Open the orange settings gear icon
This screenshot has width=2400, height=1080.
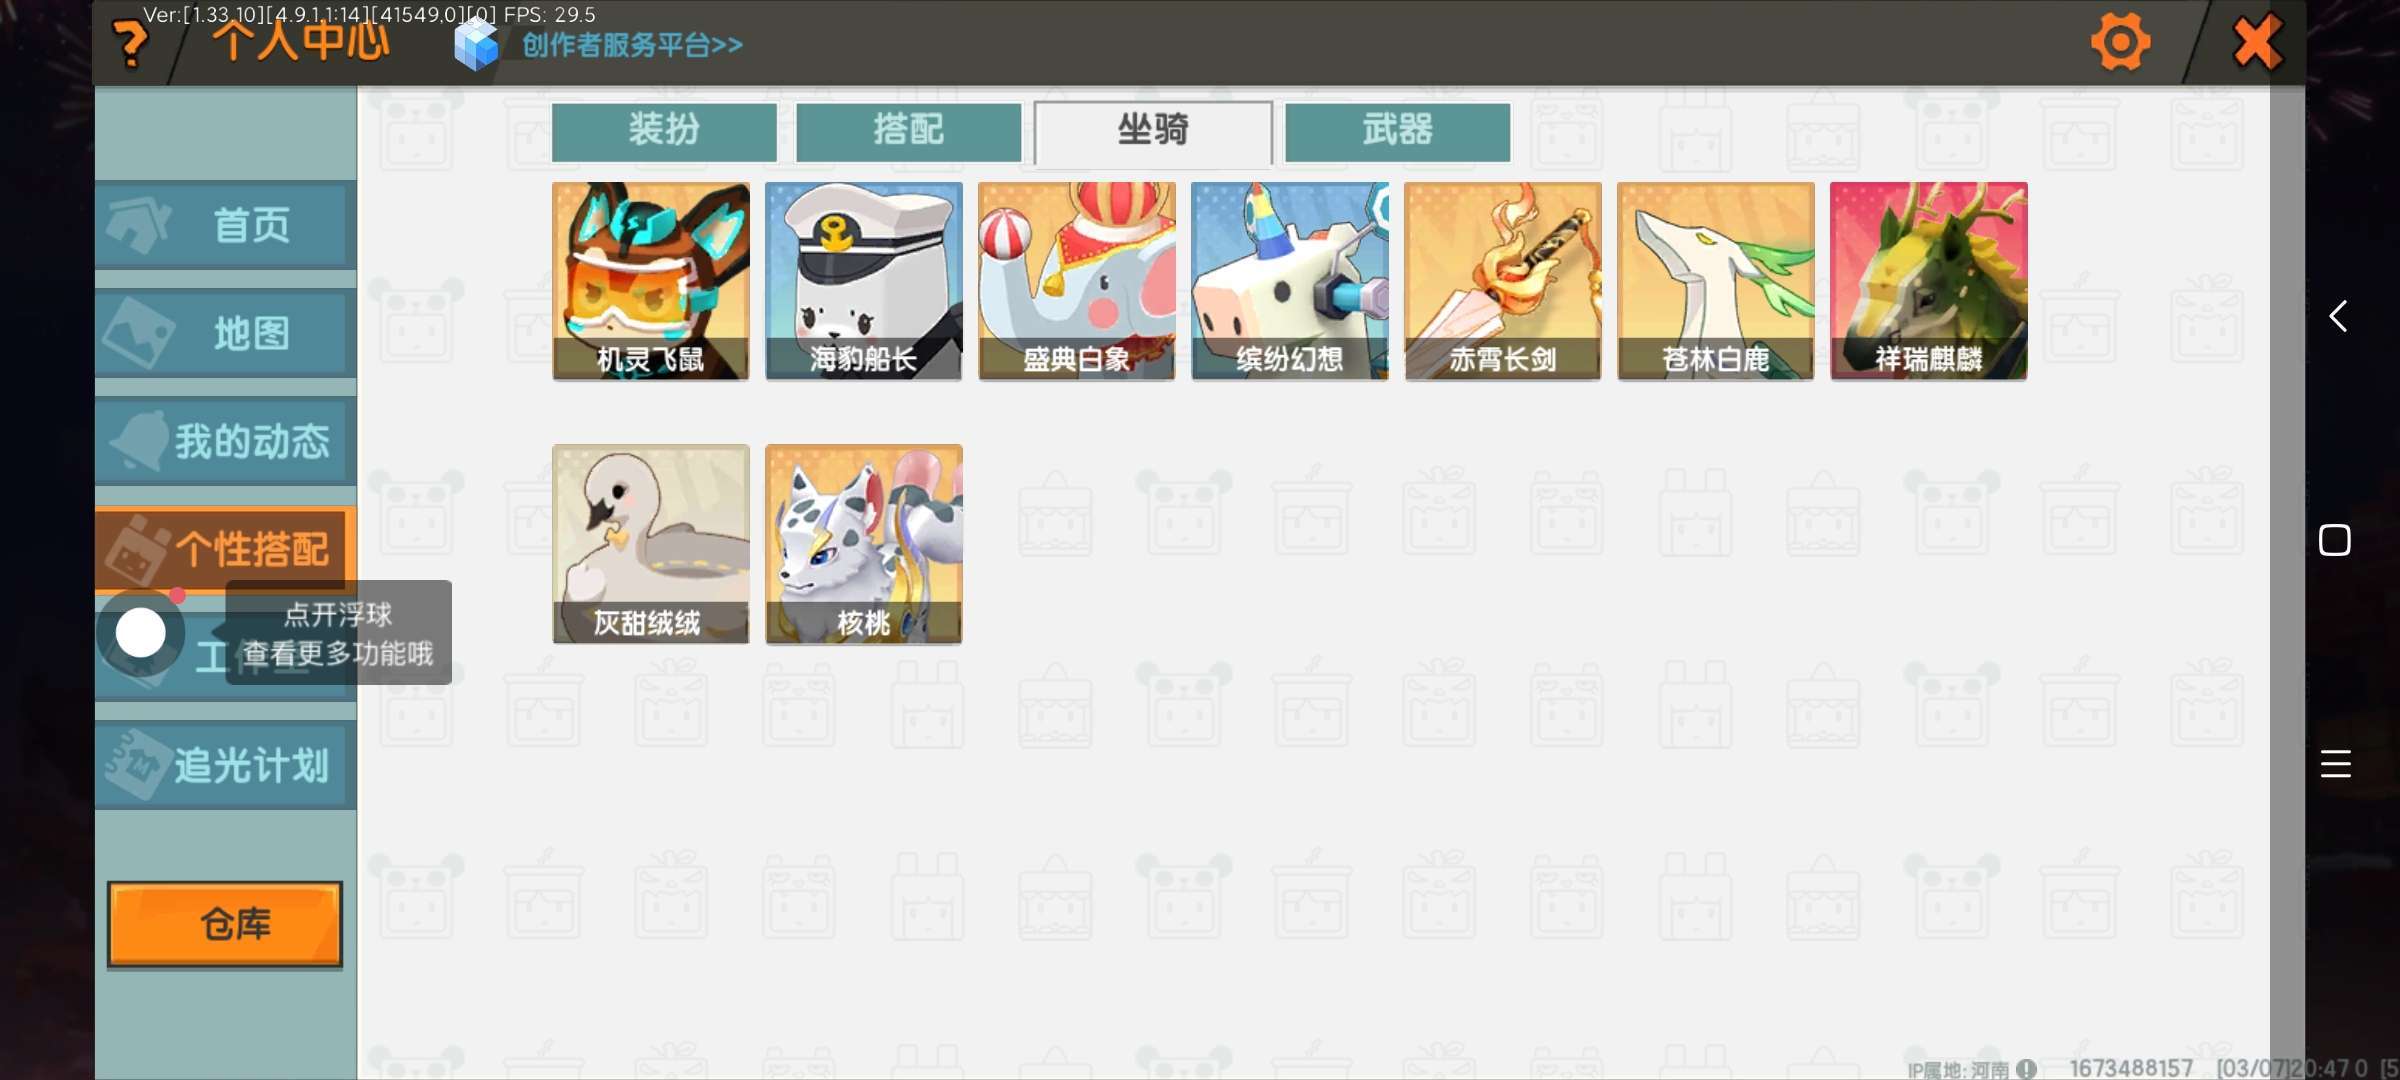2119,42
